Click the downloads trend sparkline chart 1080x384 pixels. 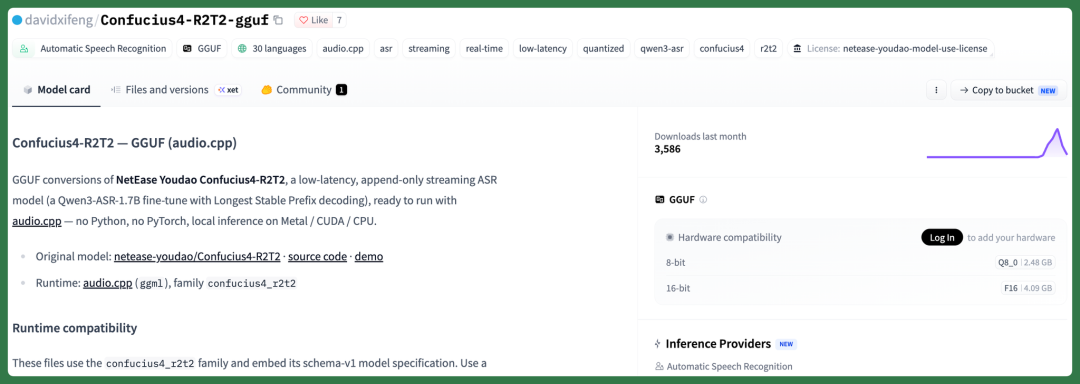997,142
